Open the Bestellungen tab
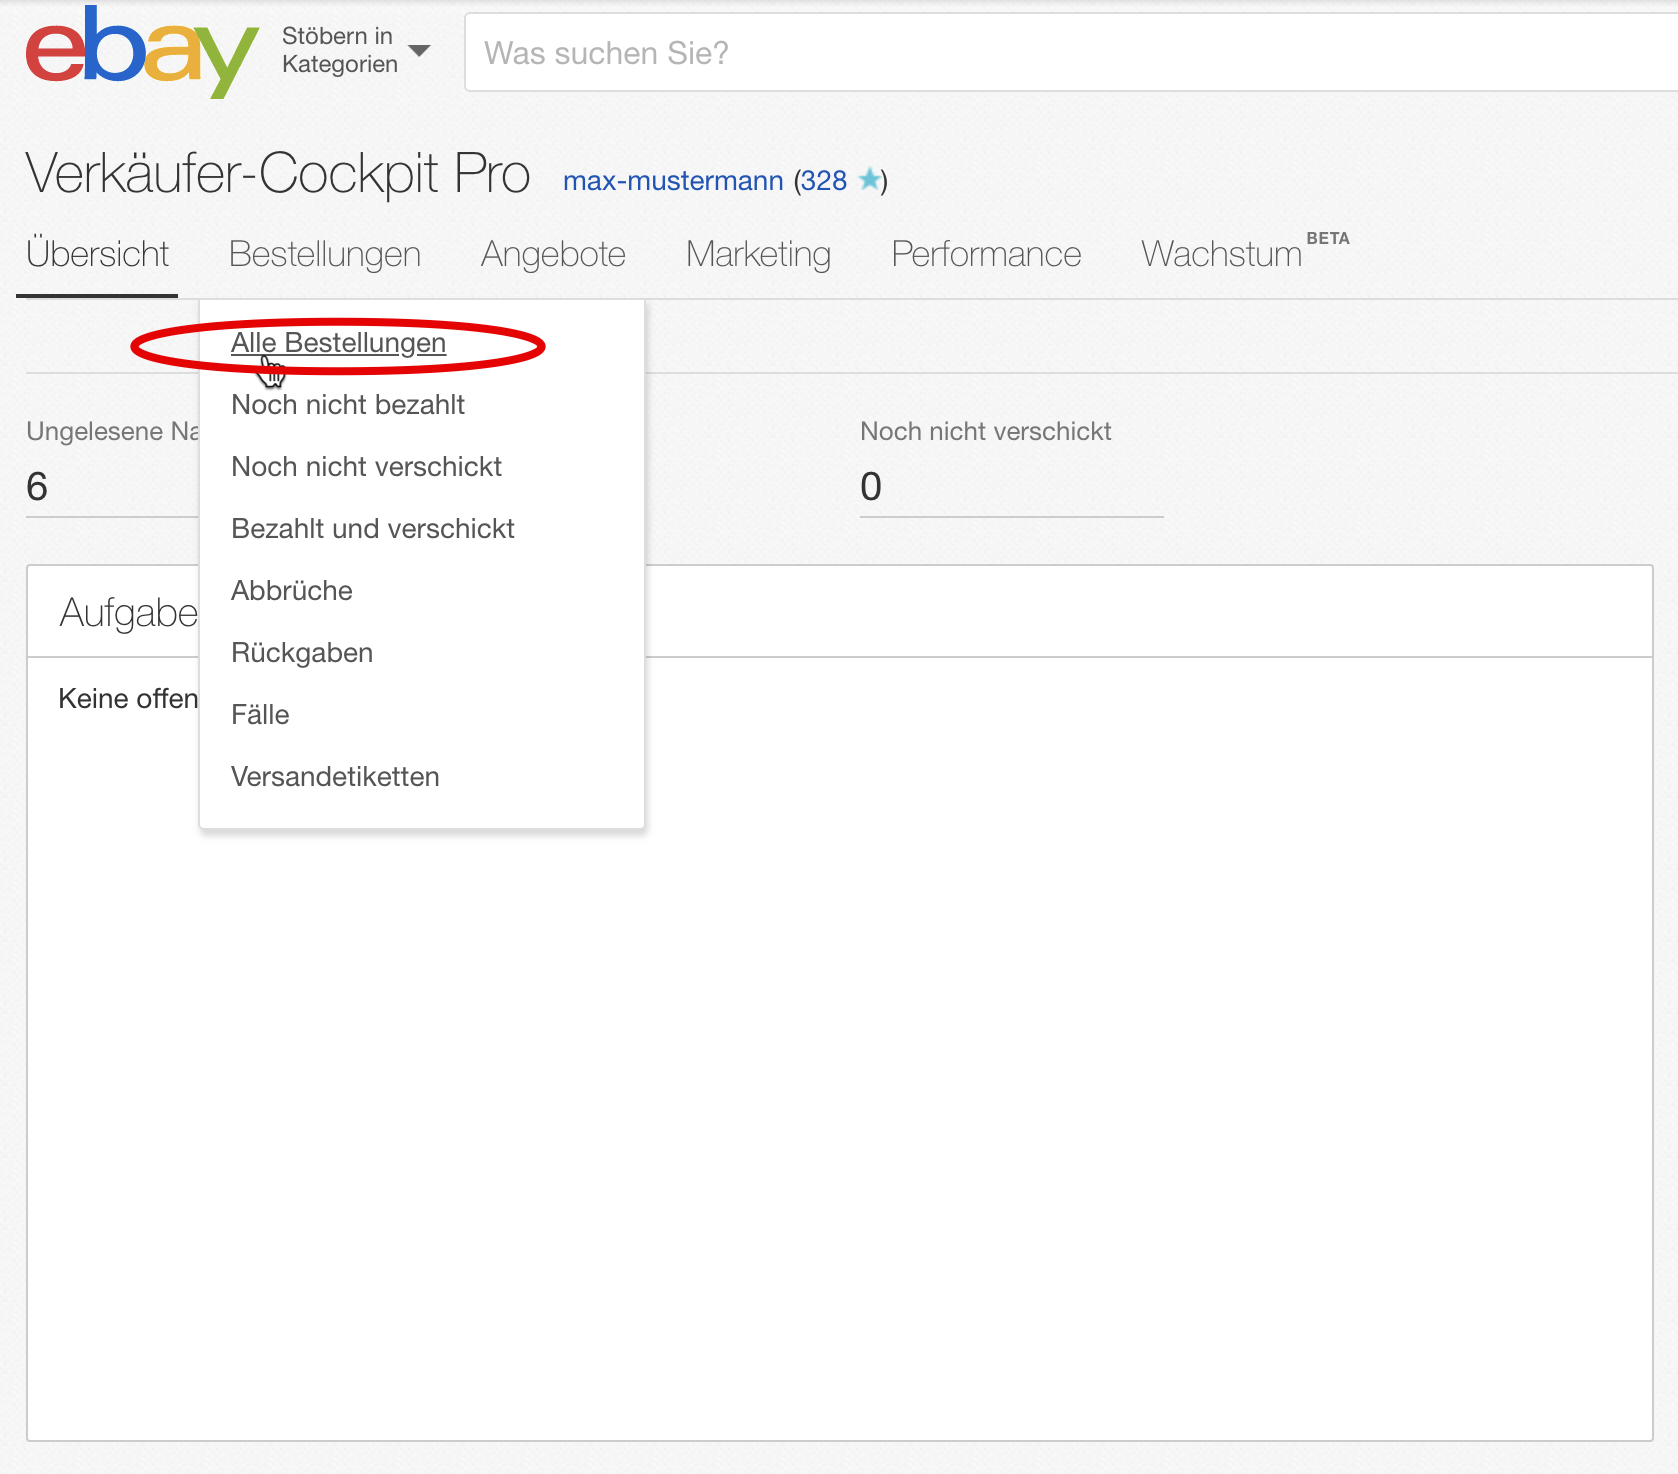 click(325, 254)
